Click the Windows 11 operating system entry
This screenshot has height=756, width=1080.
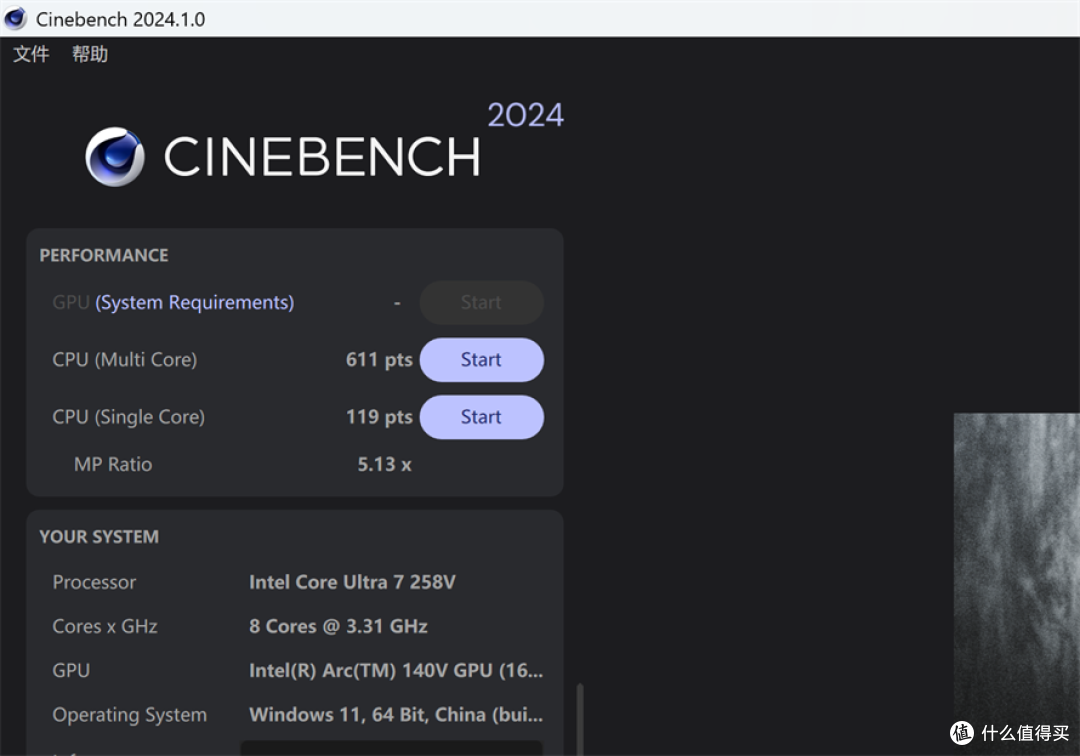396,714
